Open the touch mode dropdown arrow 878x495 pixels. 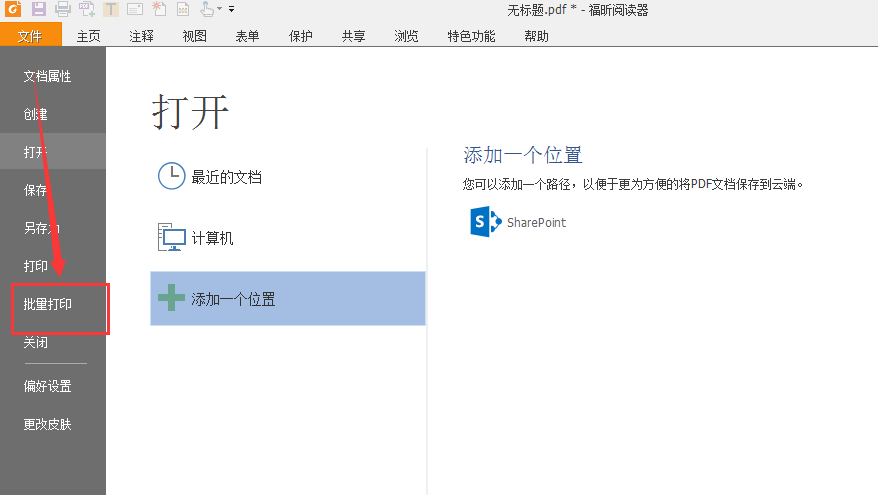pos(220,9)
